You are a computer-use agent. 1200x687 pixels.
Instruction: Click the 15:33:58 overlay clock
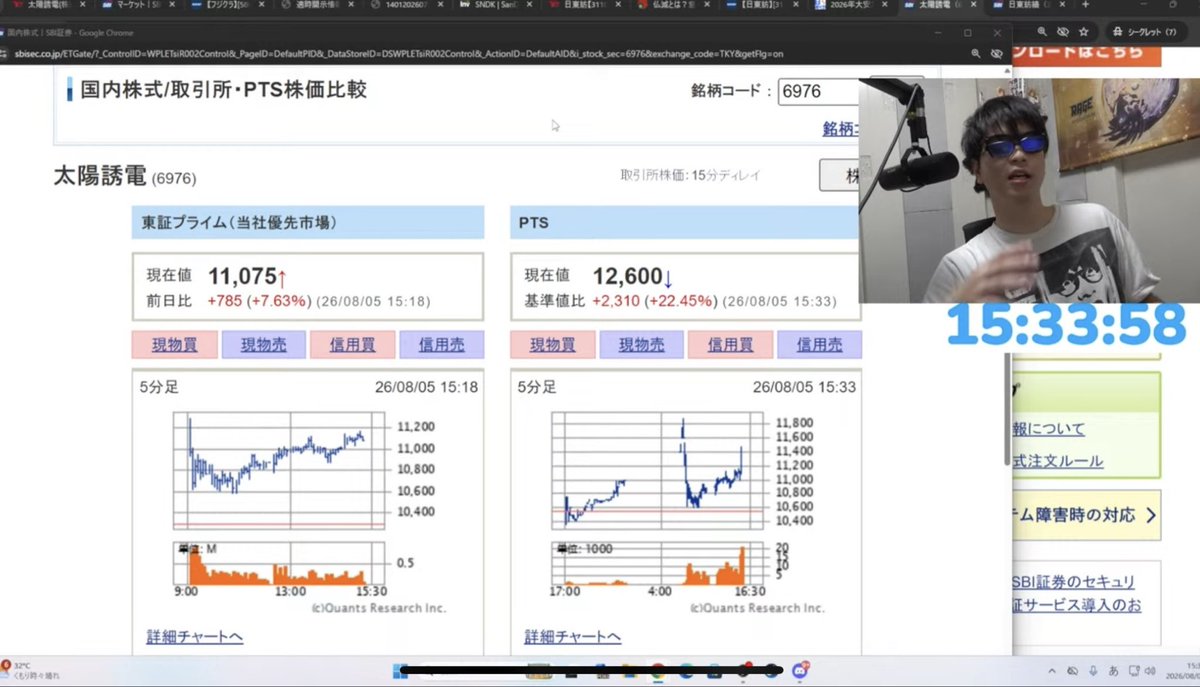coord(1066,325)
